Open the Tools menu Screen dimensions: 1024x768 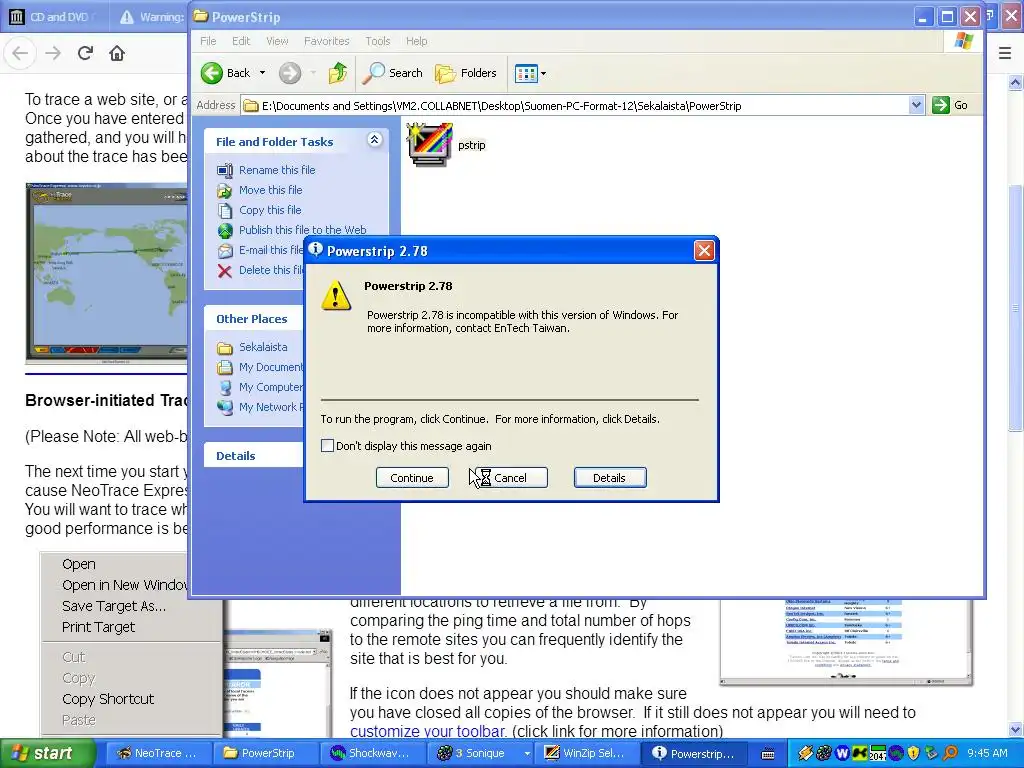(377, 41)
